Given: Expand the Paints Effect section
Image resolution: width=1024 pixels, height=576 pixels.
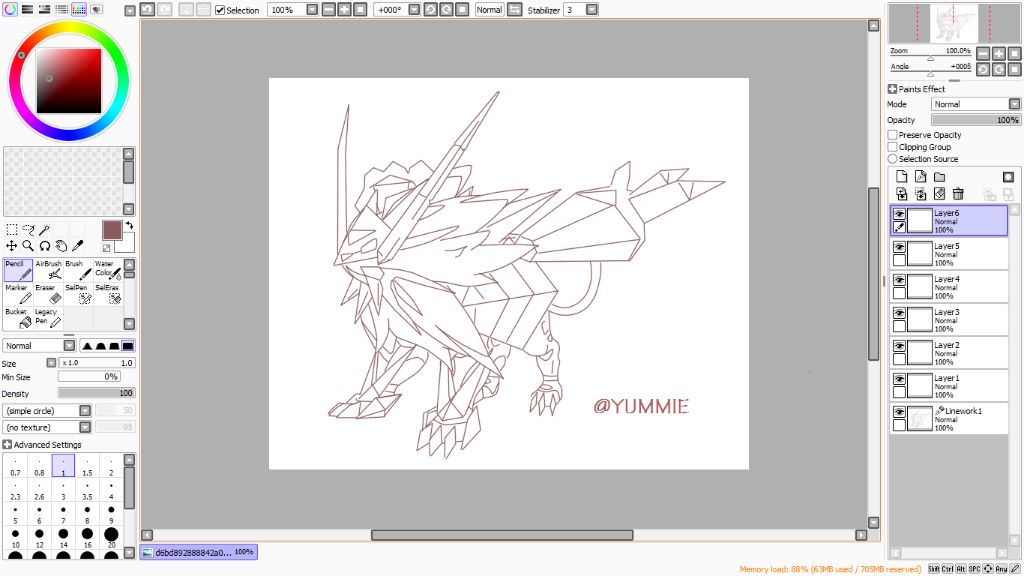Looking at the screenshot, I should 892,89.
